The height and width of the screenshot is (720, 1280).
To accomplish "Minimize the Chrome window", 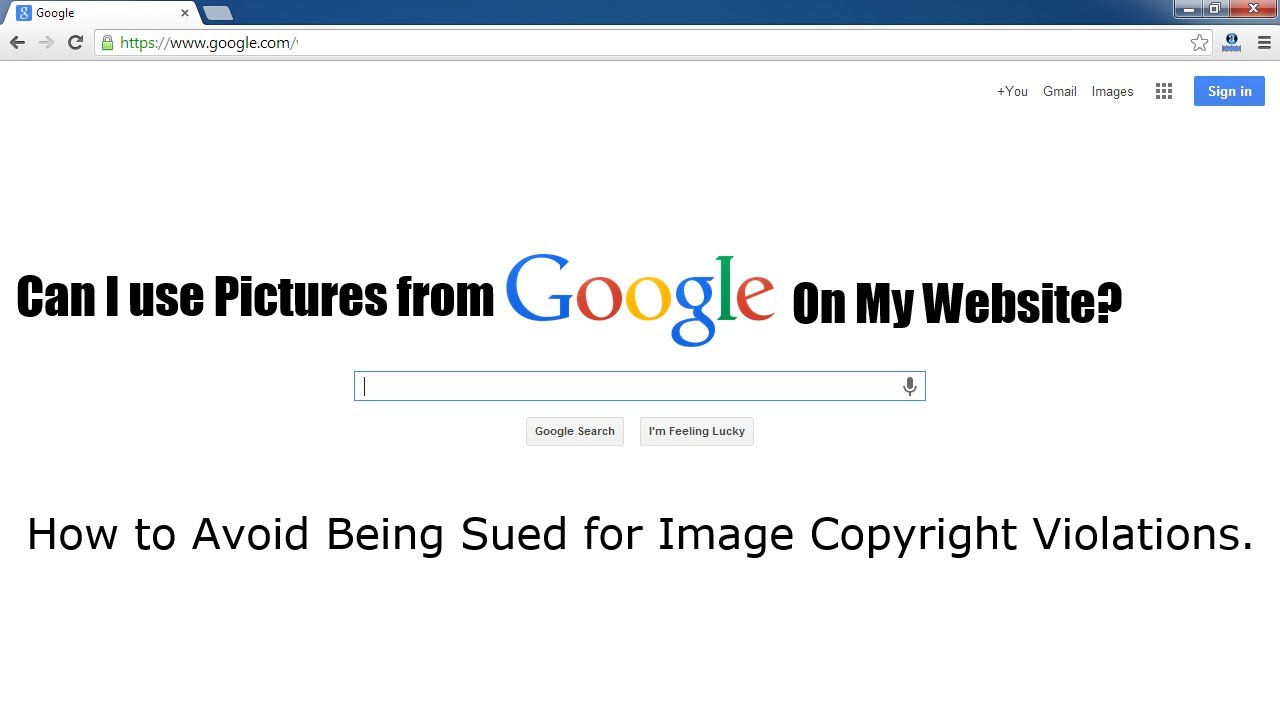I will [x=1188, y=8].
